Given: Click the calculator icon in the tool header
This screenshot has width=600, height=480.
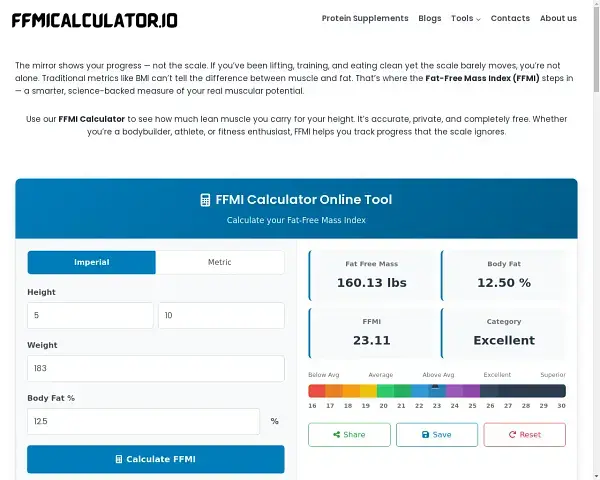Looking at the screenshot, I should tap(205, 200).
